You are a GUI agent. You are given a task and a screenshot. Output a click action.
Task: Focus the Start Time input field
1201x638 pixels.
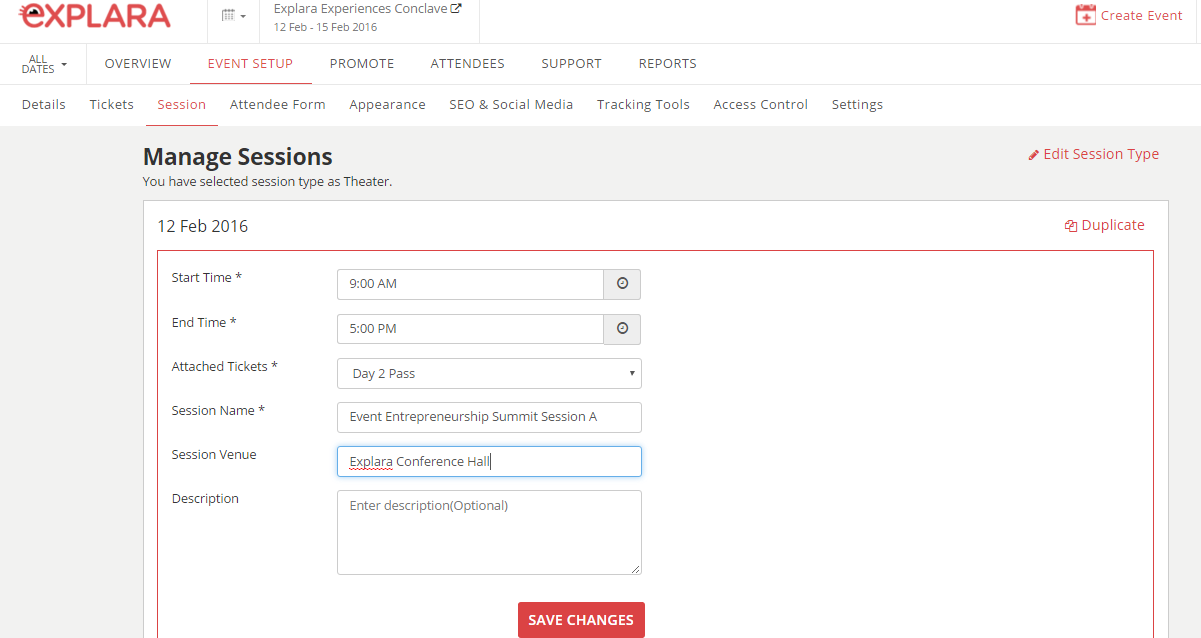[x=470, y=284]
